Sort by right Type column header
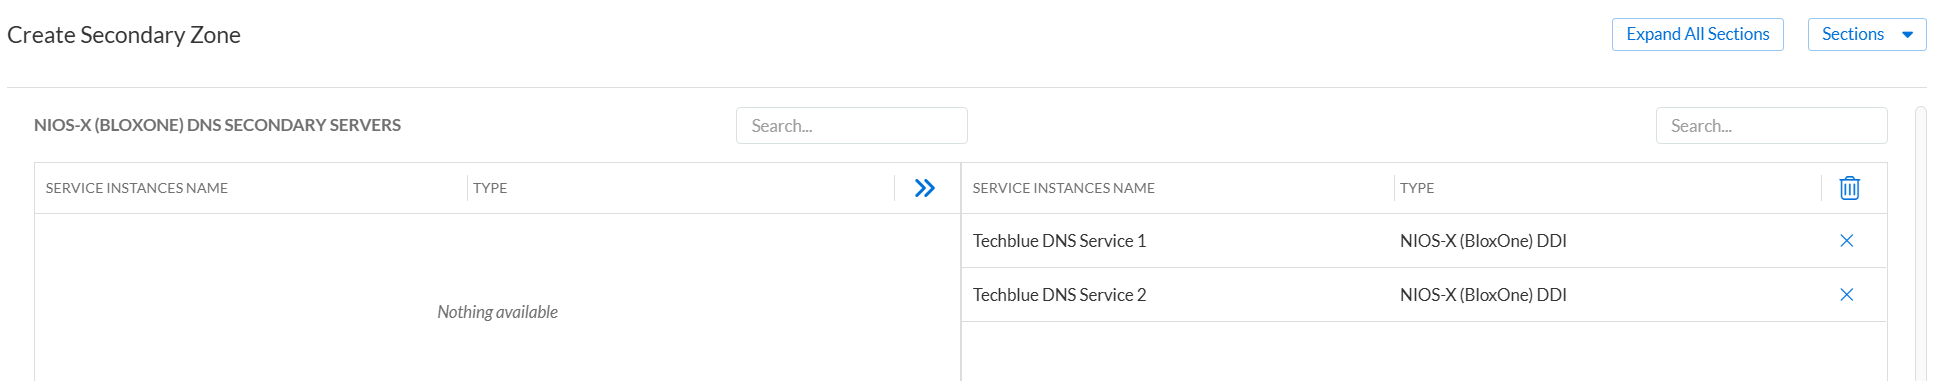Viewport: 1957px width, 381px height. point(1417,188)
